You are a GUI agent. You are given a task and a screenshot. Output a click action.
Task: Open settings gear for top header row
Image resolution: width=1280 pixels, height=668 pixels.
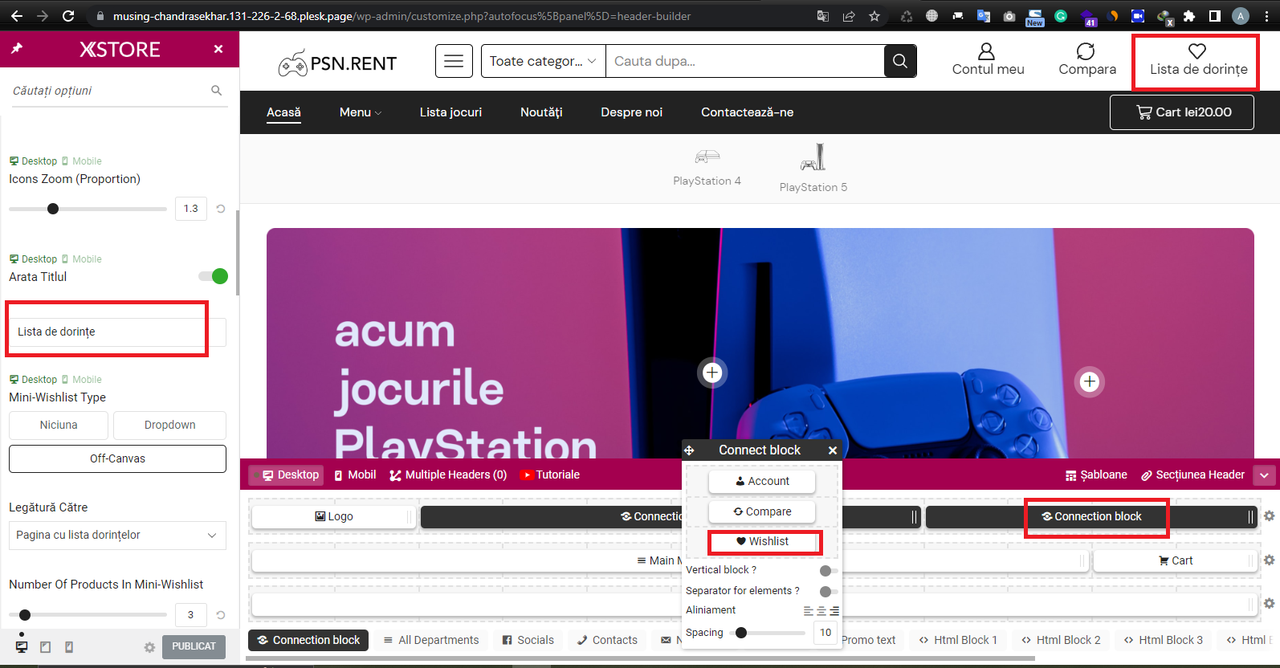point(1269,516)
